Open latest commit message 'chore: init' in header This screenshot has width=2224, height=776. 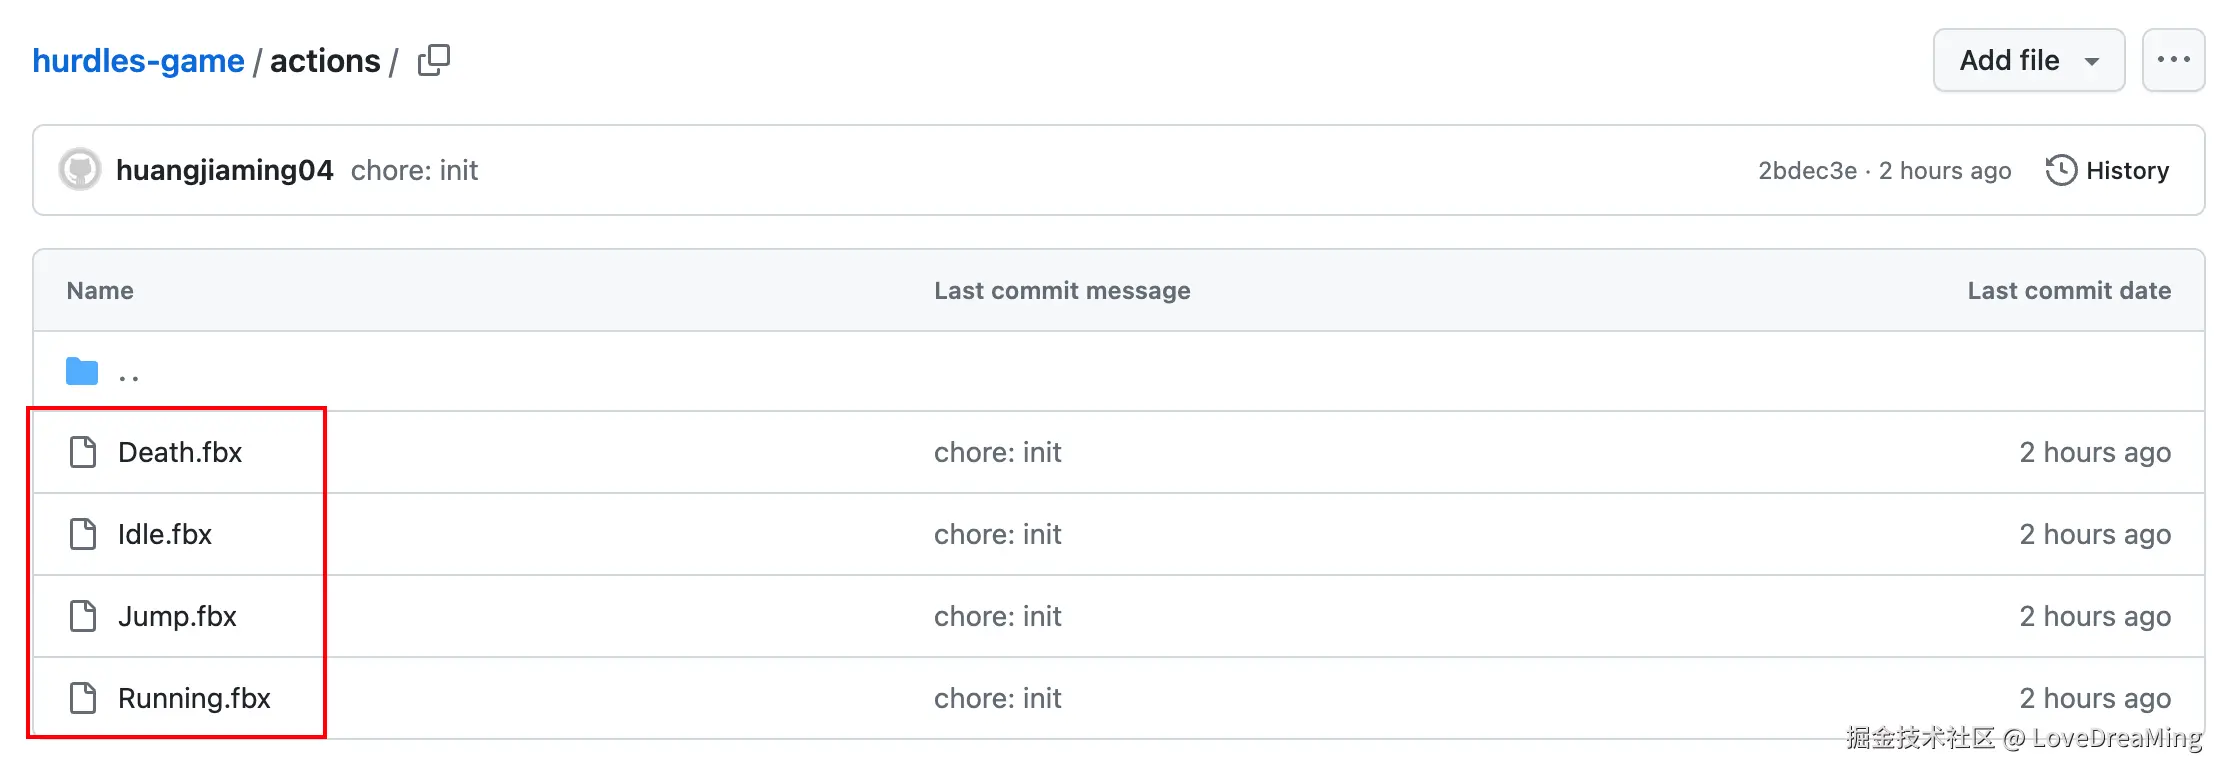414,170
